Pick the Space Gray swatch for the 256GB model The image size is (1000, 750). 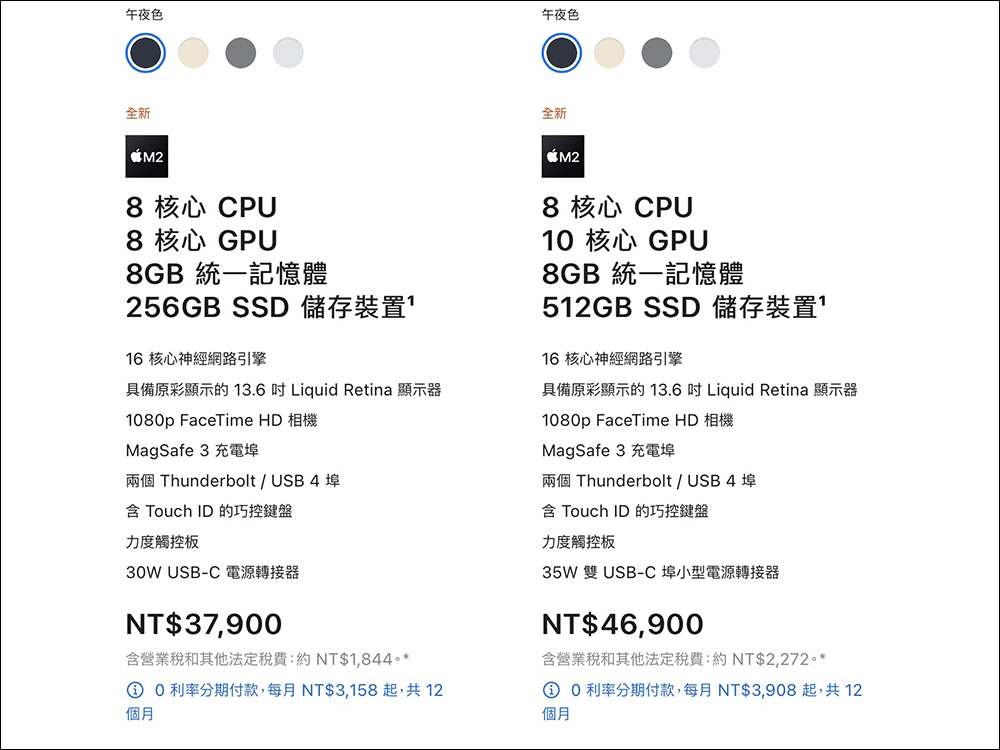(x=240, y=53)
